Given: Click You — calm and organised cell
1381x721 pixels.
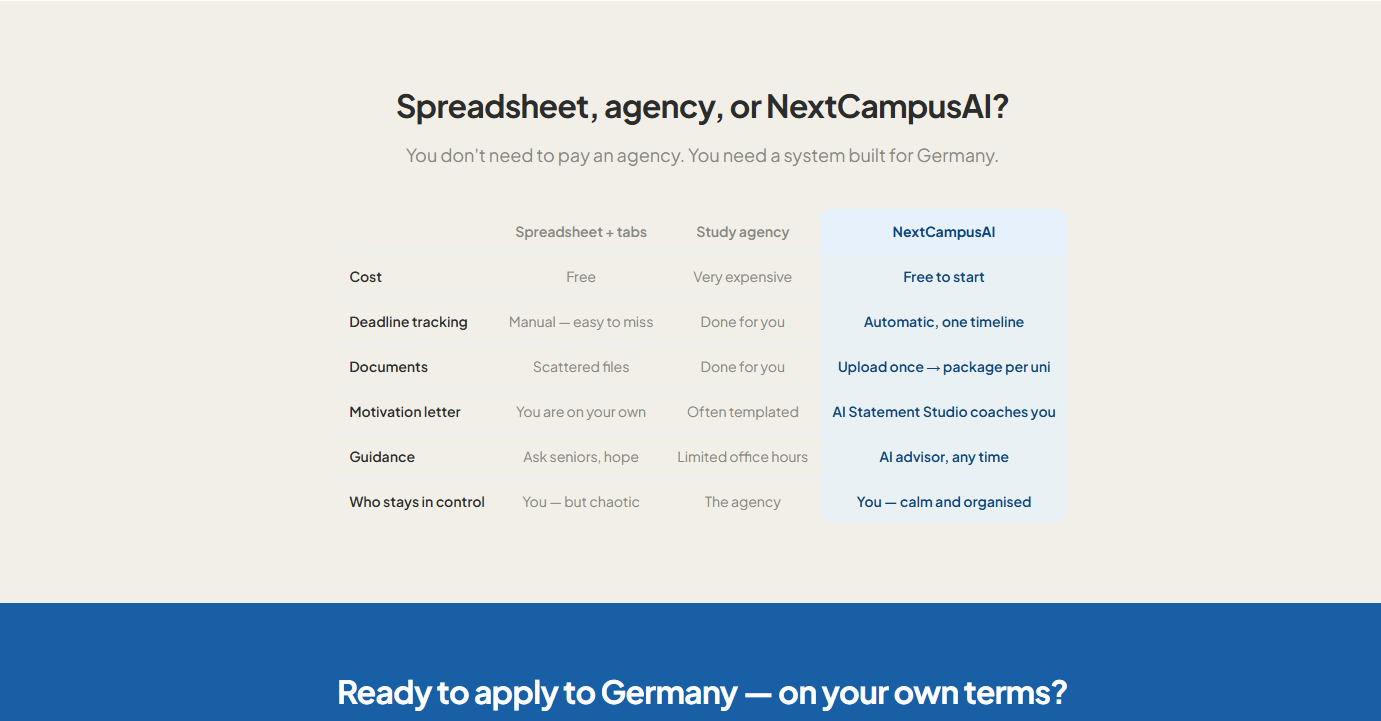Looking at the screenshot, I should pyautogui.click(x=944, y=502).
